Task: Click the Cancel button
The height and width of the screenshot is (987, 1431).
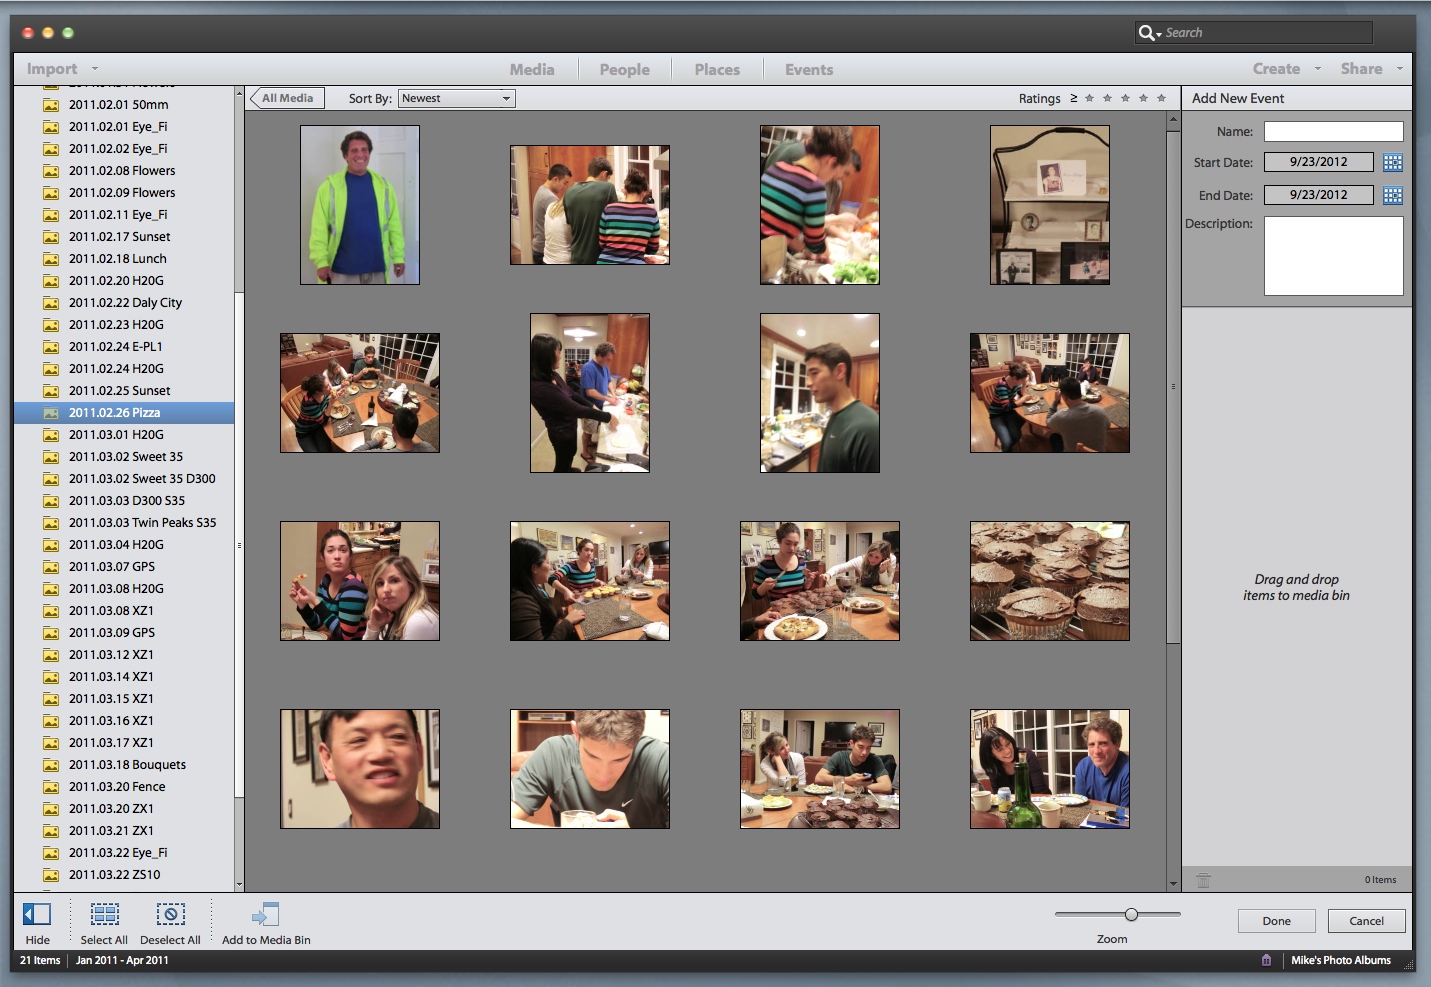Action: click(x=1366, y=921)
